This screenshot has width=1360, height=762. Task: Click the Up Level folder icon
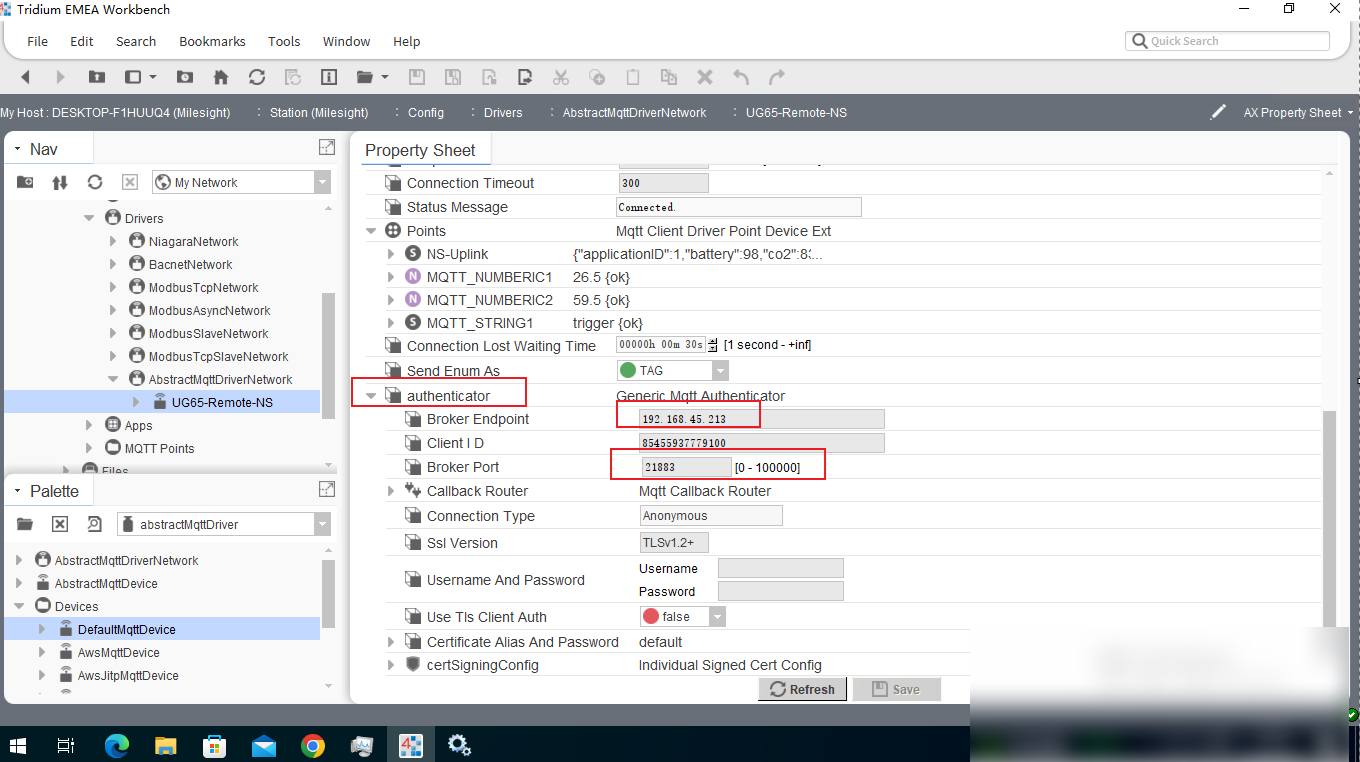[x=96, y=77]
